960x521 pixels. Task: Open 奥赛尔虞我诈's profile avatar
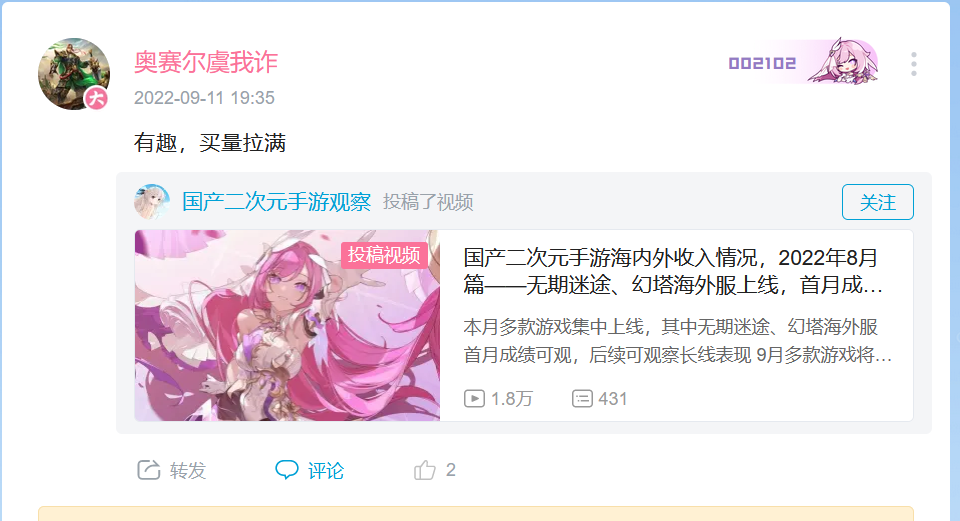tap(74, 74)
